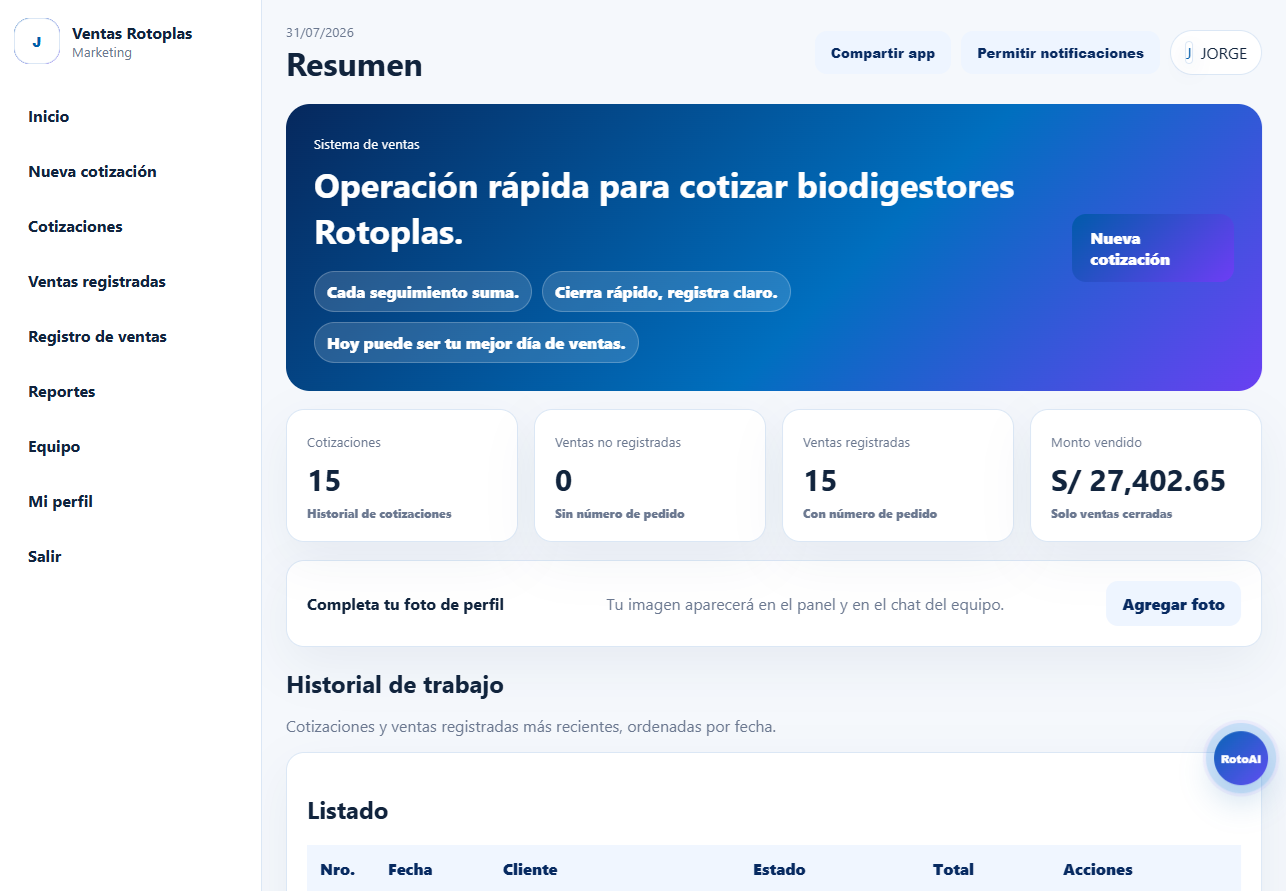The image size is (1286, 891).
Task: Open the Reportes section
Action: (x=62, y=392)
